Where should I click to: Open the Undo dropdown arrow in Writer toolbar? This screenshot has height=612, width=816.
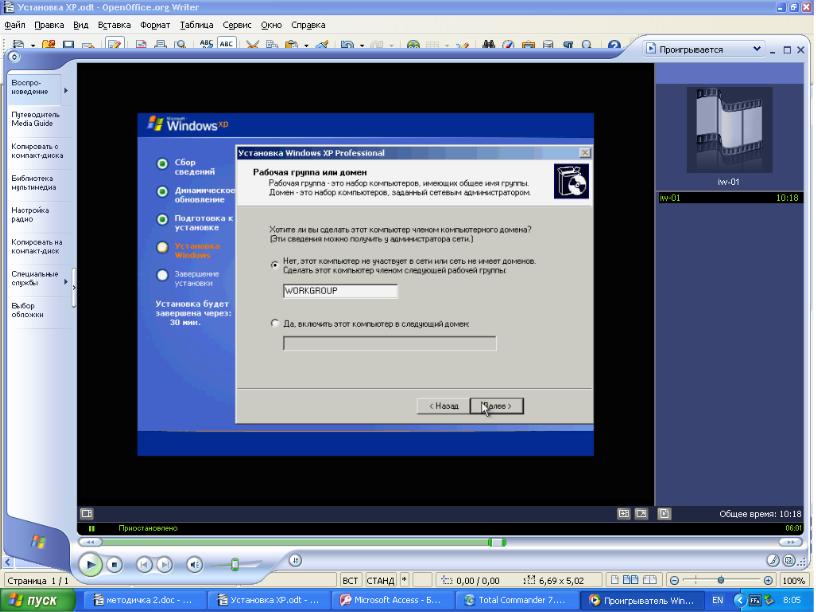(362, 45)
